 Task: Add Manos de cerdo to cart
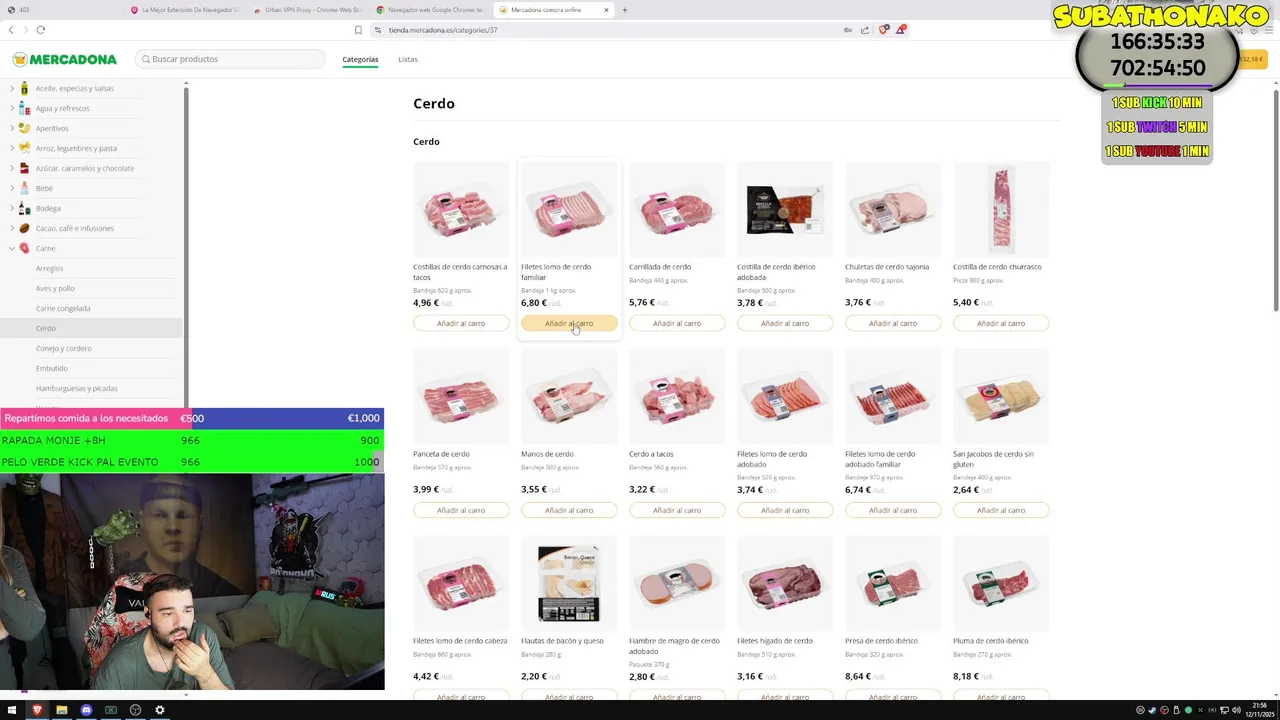[569, 510]
